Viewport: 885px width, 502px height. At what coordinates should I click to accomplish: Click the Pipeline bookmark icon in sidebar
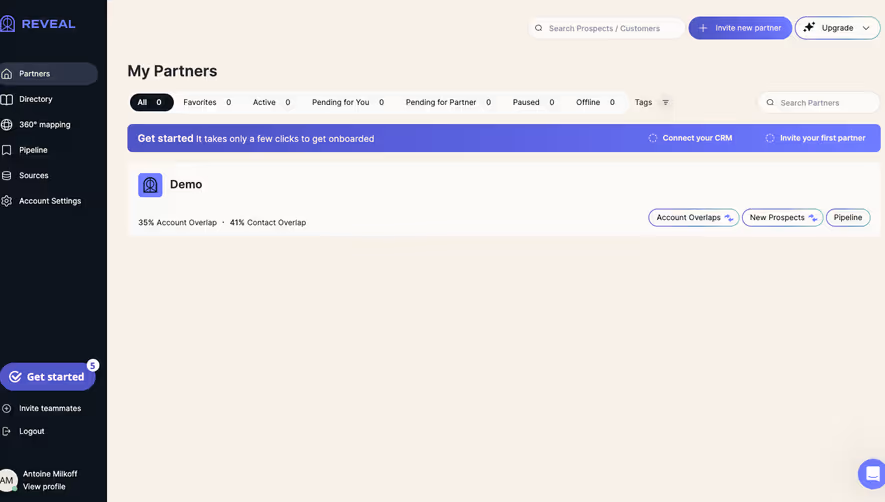pyautogui.click(x=7, y=150)
